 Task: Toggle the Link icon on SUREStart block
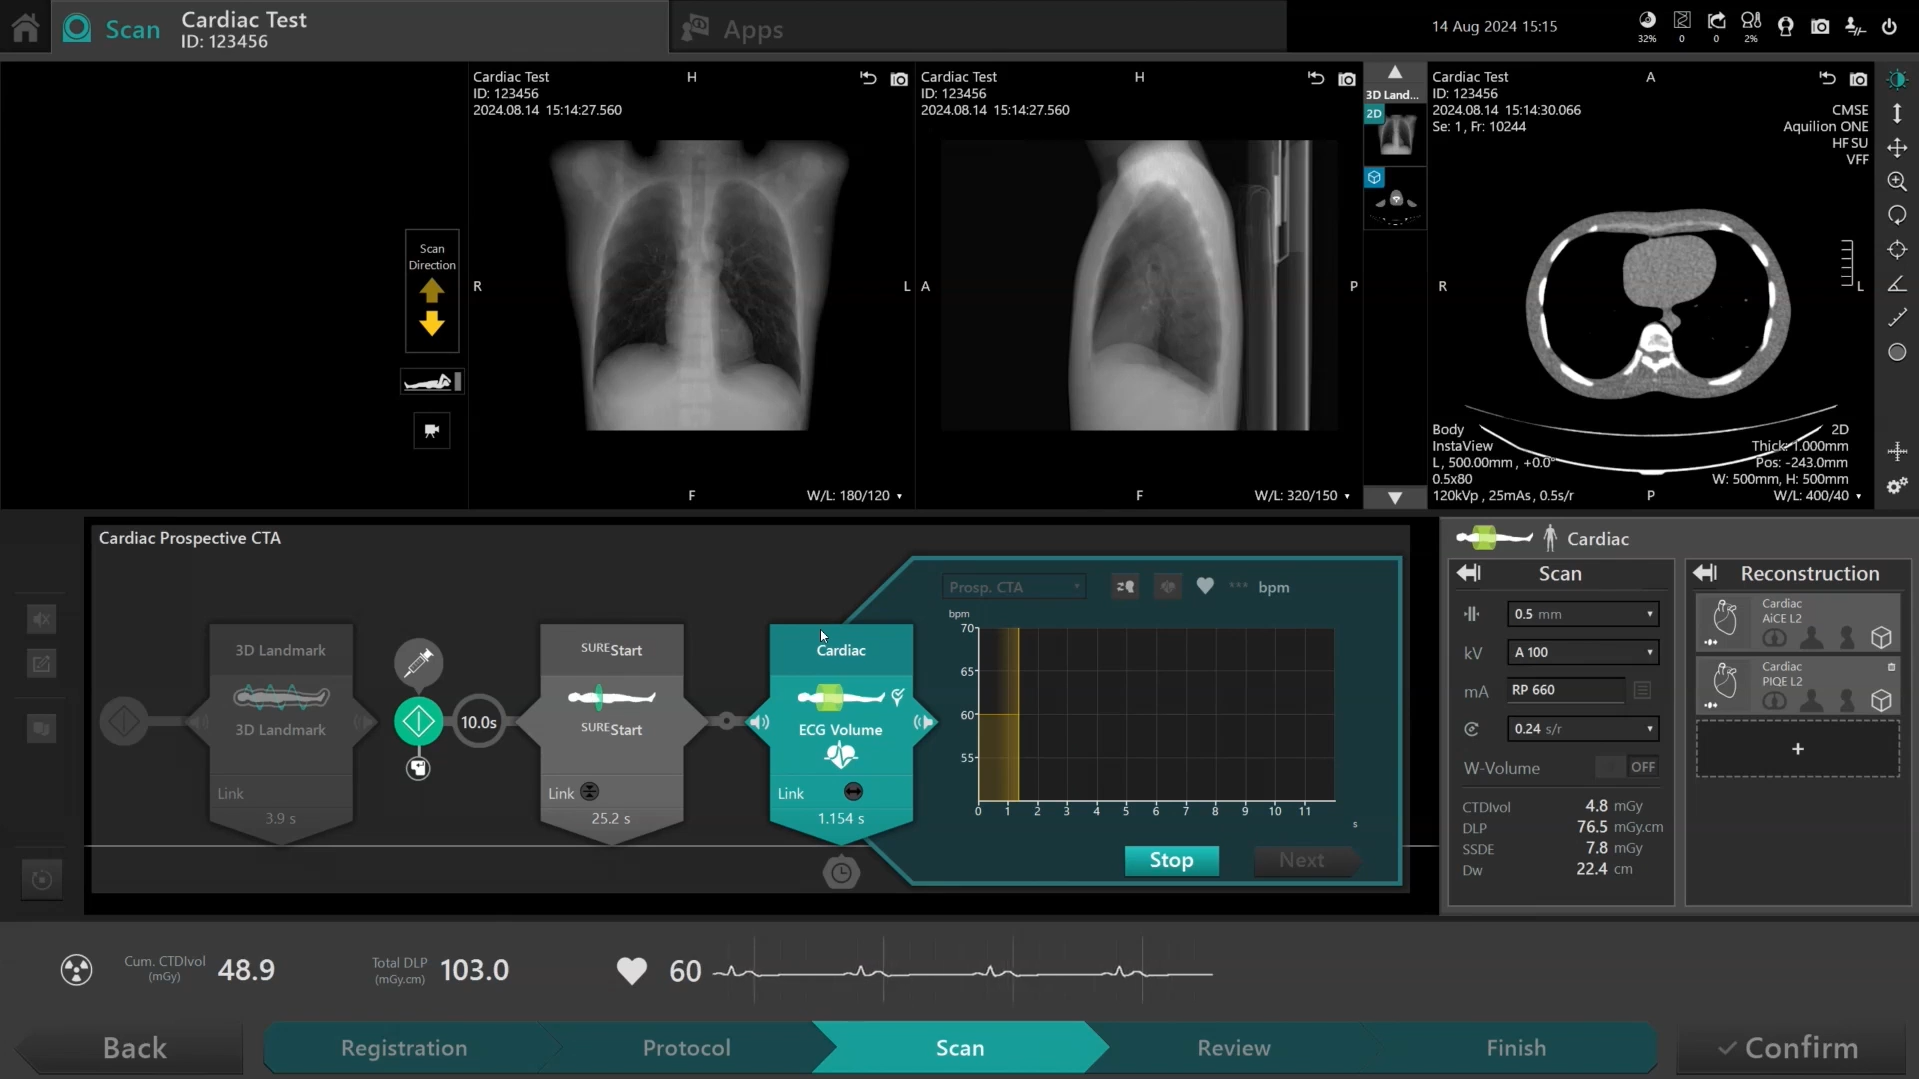pyautogui.click(x=590, y=792)
